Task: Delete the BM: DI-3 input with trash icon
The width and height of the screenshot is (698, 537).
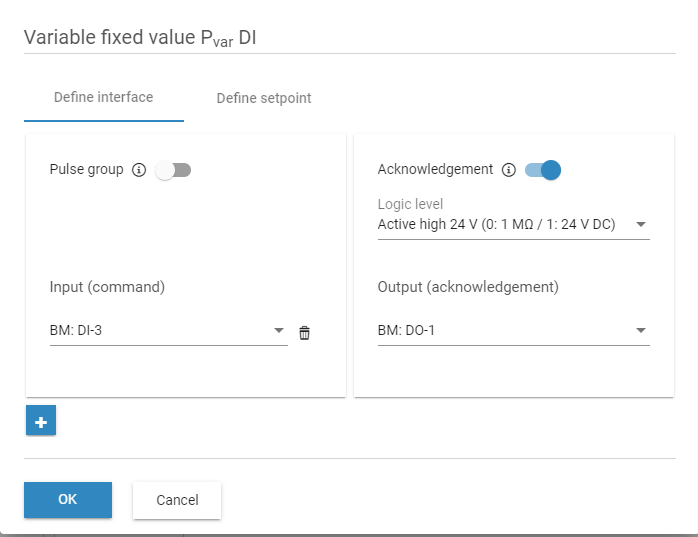Action: tap(305, 332)
